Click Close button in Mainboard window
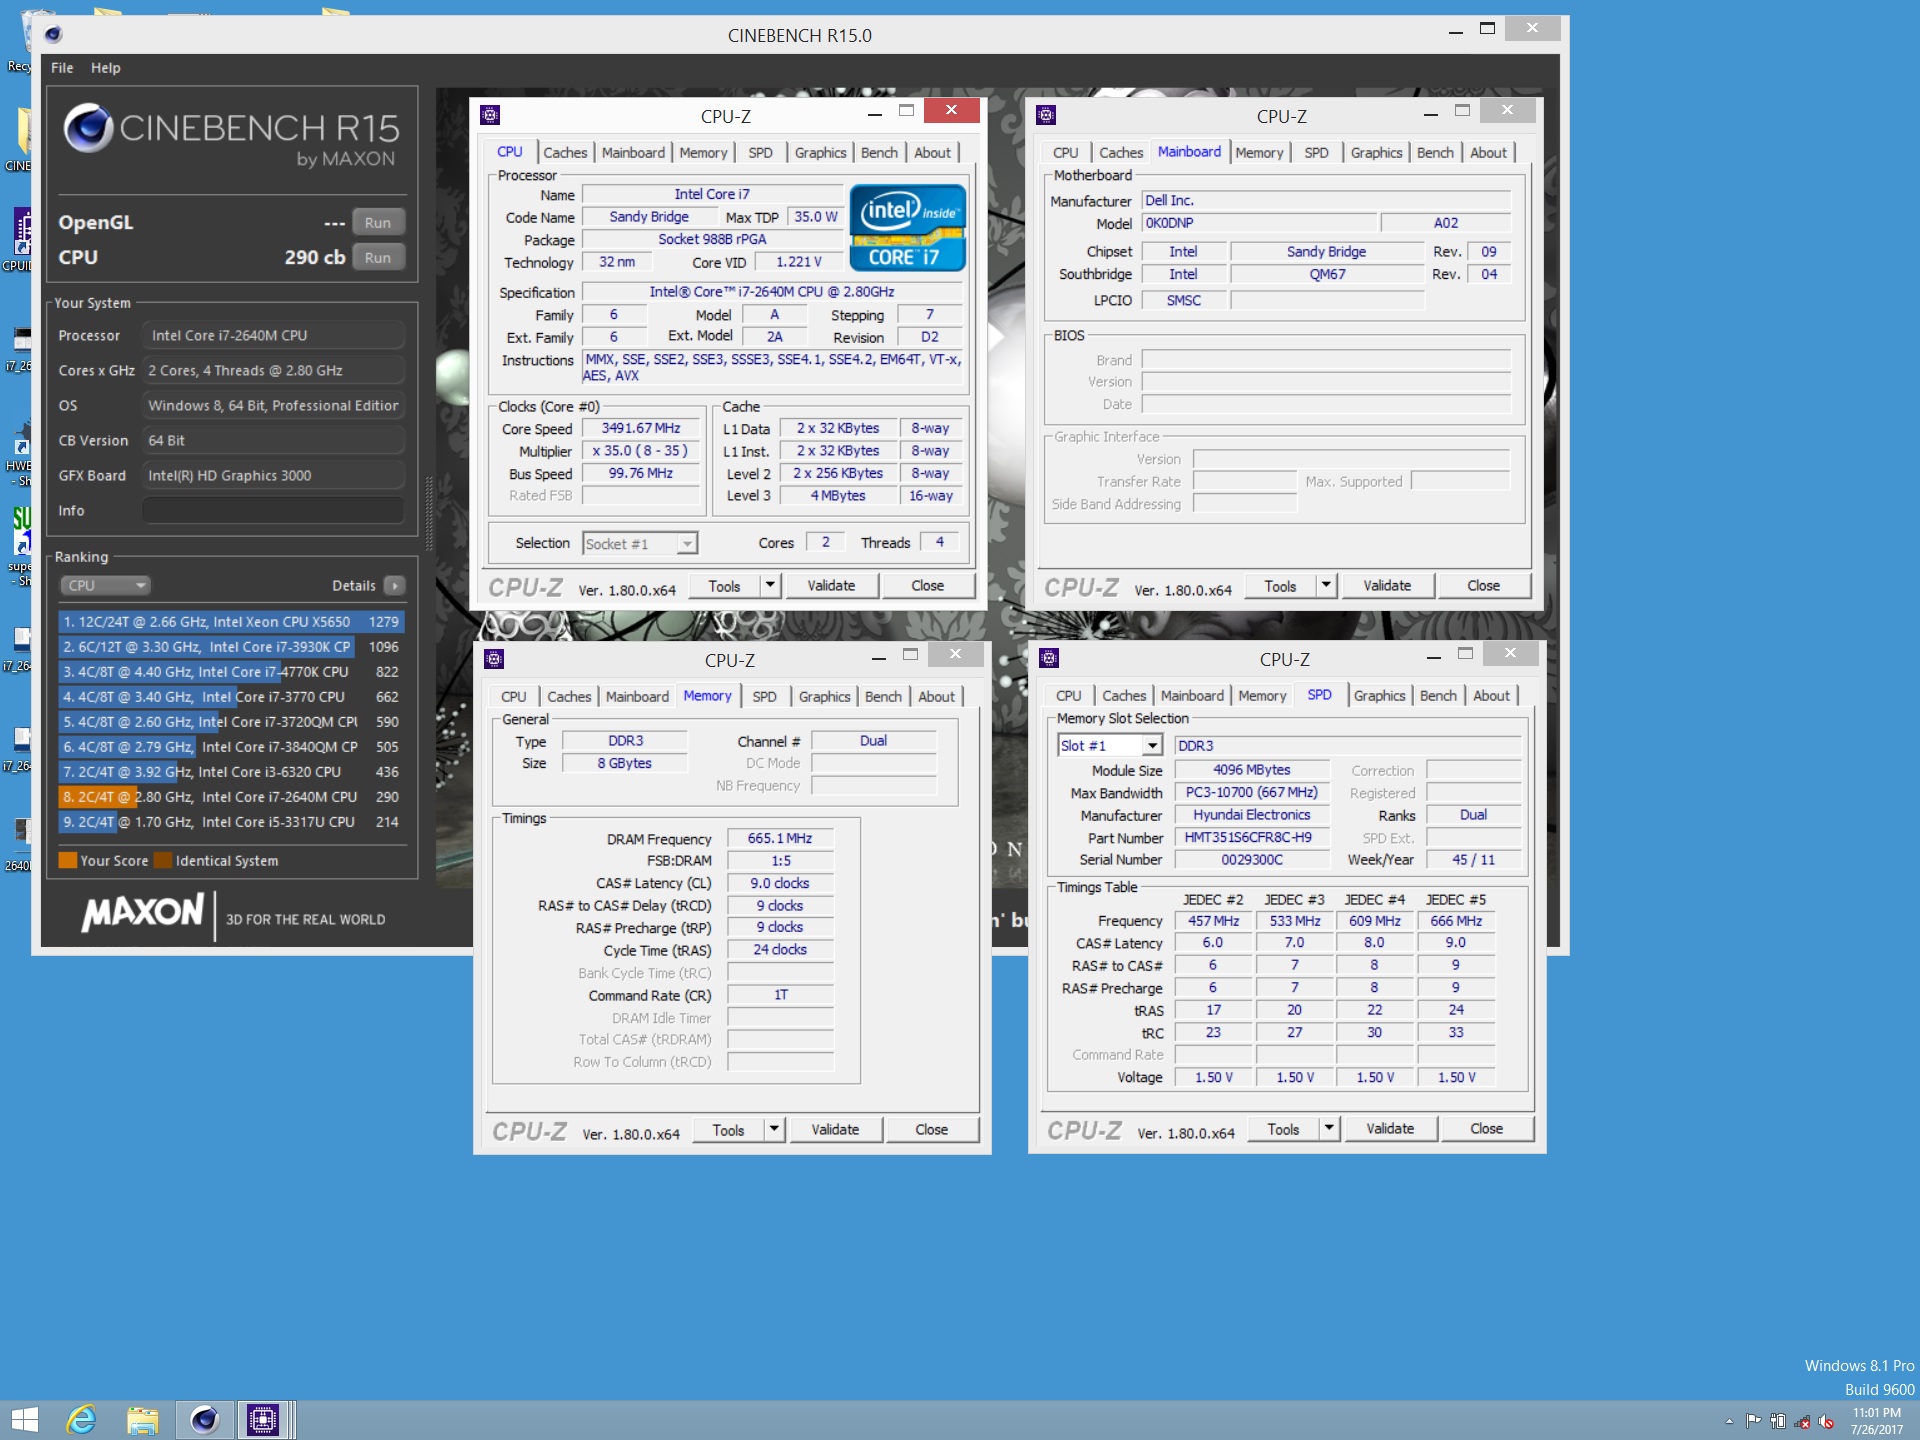The height and width of the screenshot is (1440, 1920). coord(1483,585)
